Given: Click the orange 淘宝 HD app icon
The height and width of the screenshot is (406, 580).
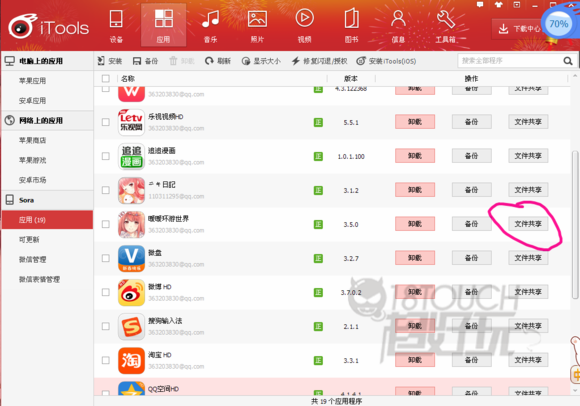Looking at the screenshot, I should (x=131, y=361).
